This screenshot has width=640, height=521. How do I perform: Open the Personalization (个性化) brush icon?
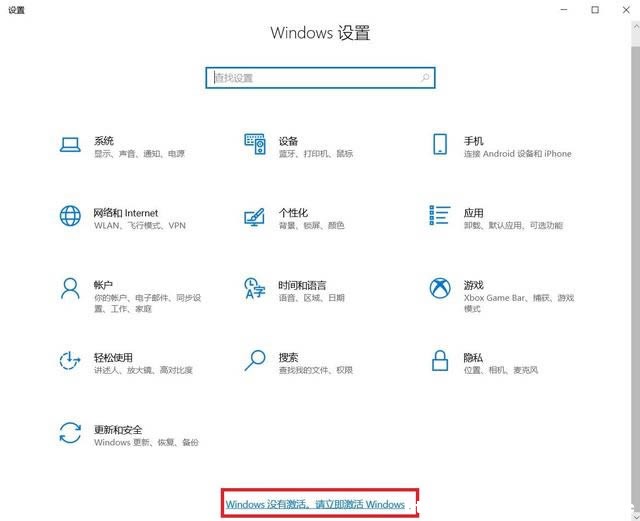click(254, 217)
